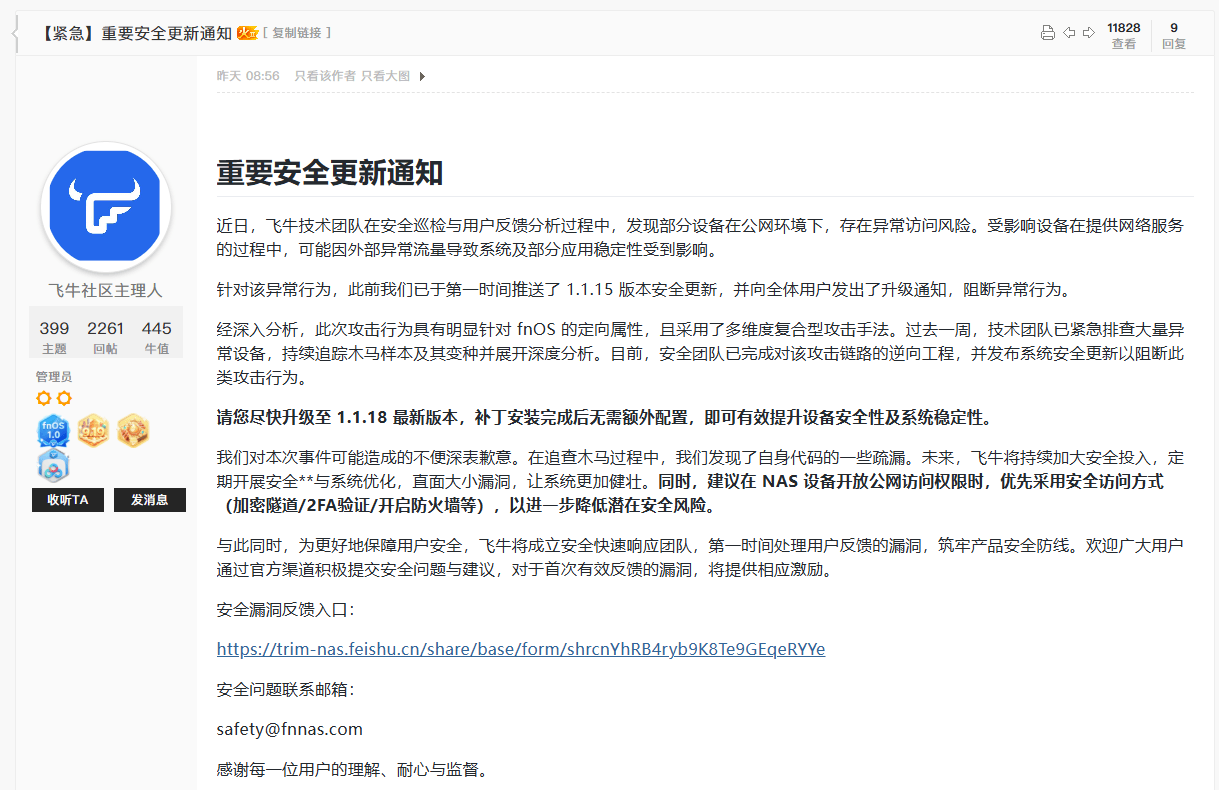The height and width of the screenshot is (790, 1219).
Task: Click the blue clover hexagon medal
Action: pyautogui.click(x=53, y=466)
